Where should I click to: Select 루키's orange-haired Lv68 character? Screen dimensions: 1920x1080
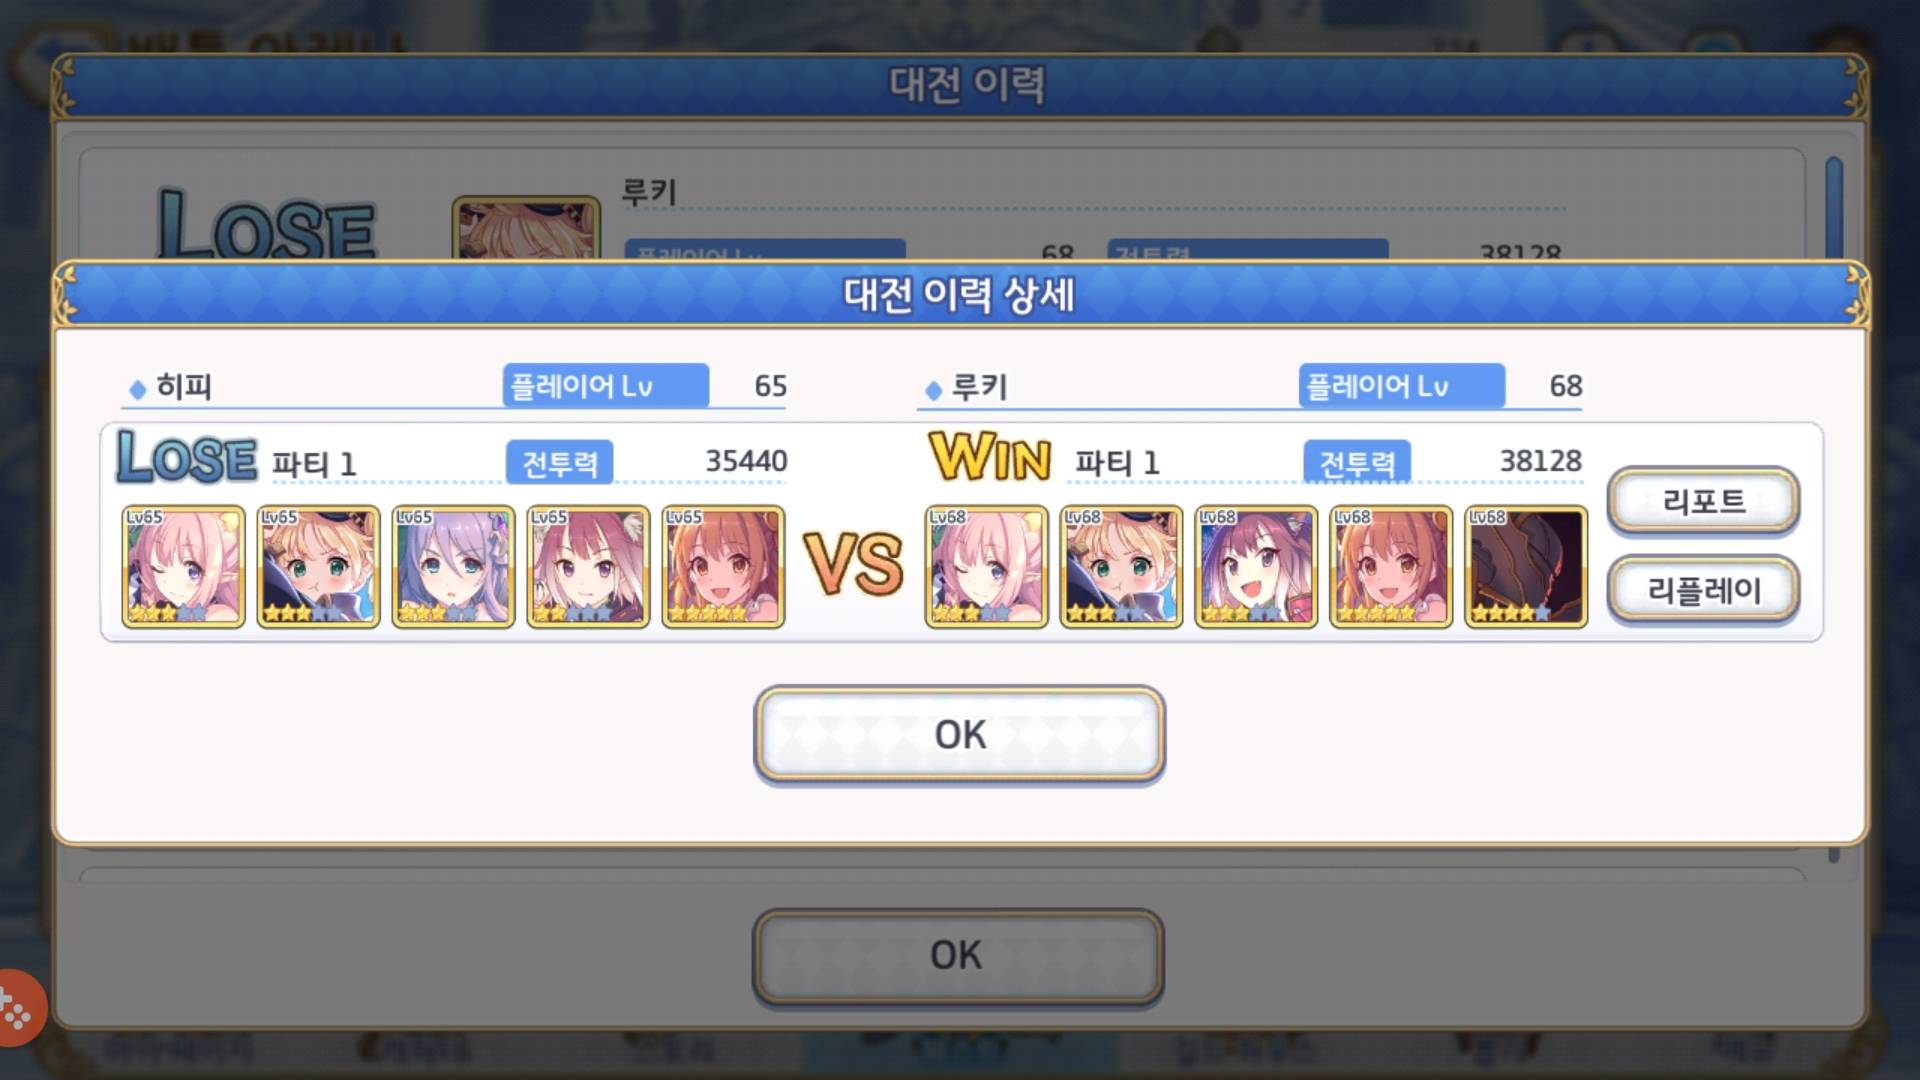pos(1391,567)
